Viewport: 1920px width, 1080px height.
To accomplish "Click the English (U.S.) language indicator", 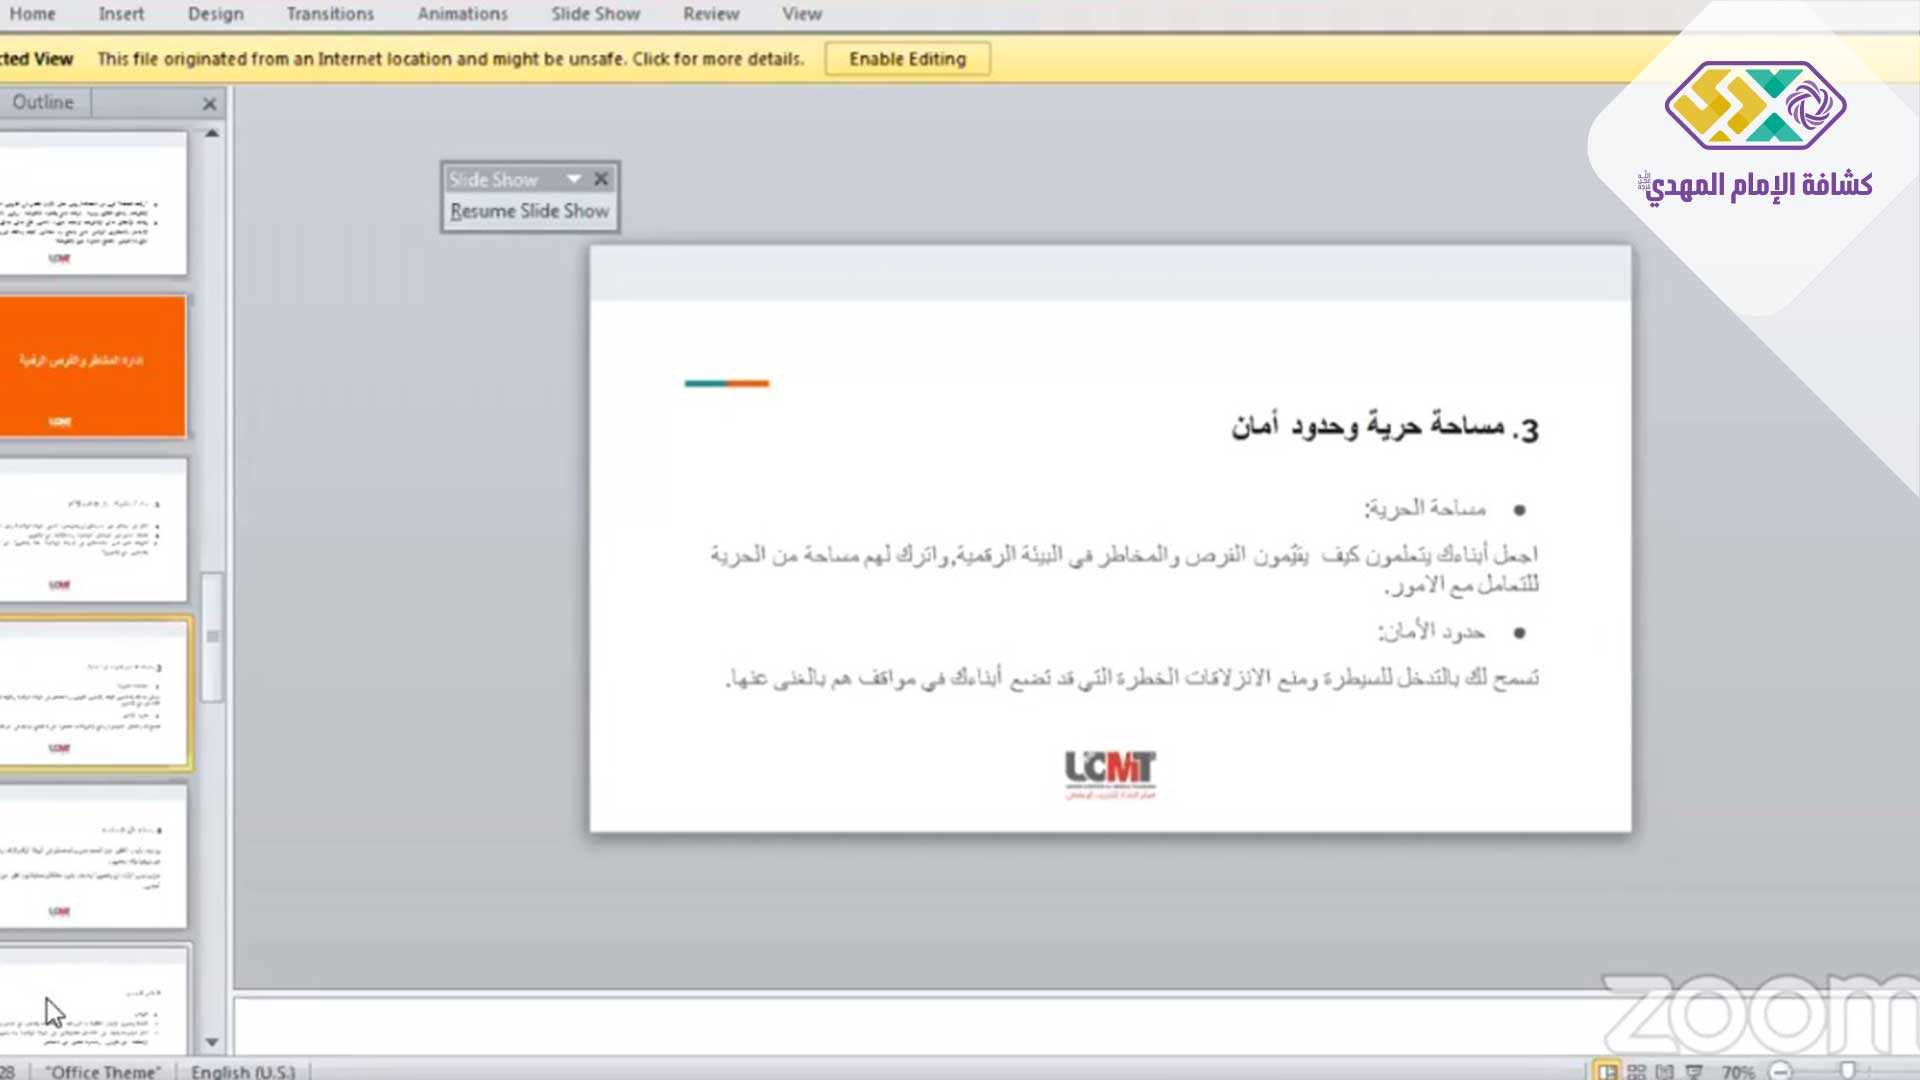I will (243, 1071).
